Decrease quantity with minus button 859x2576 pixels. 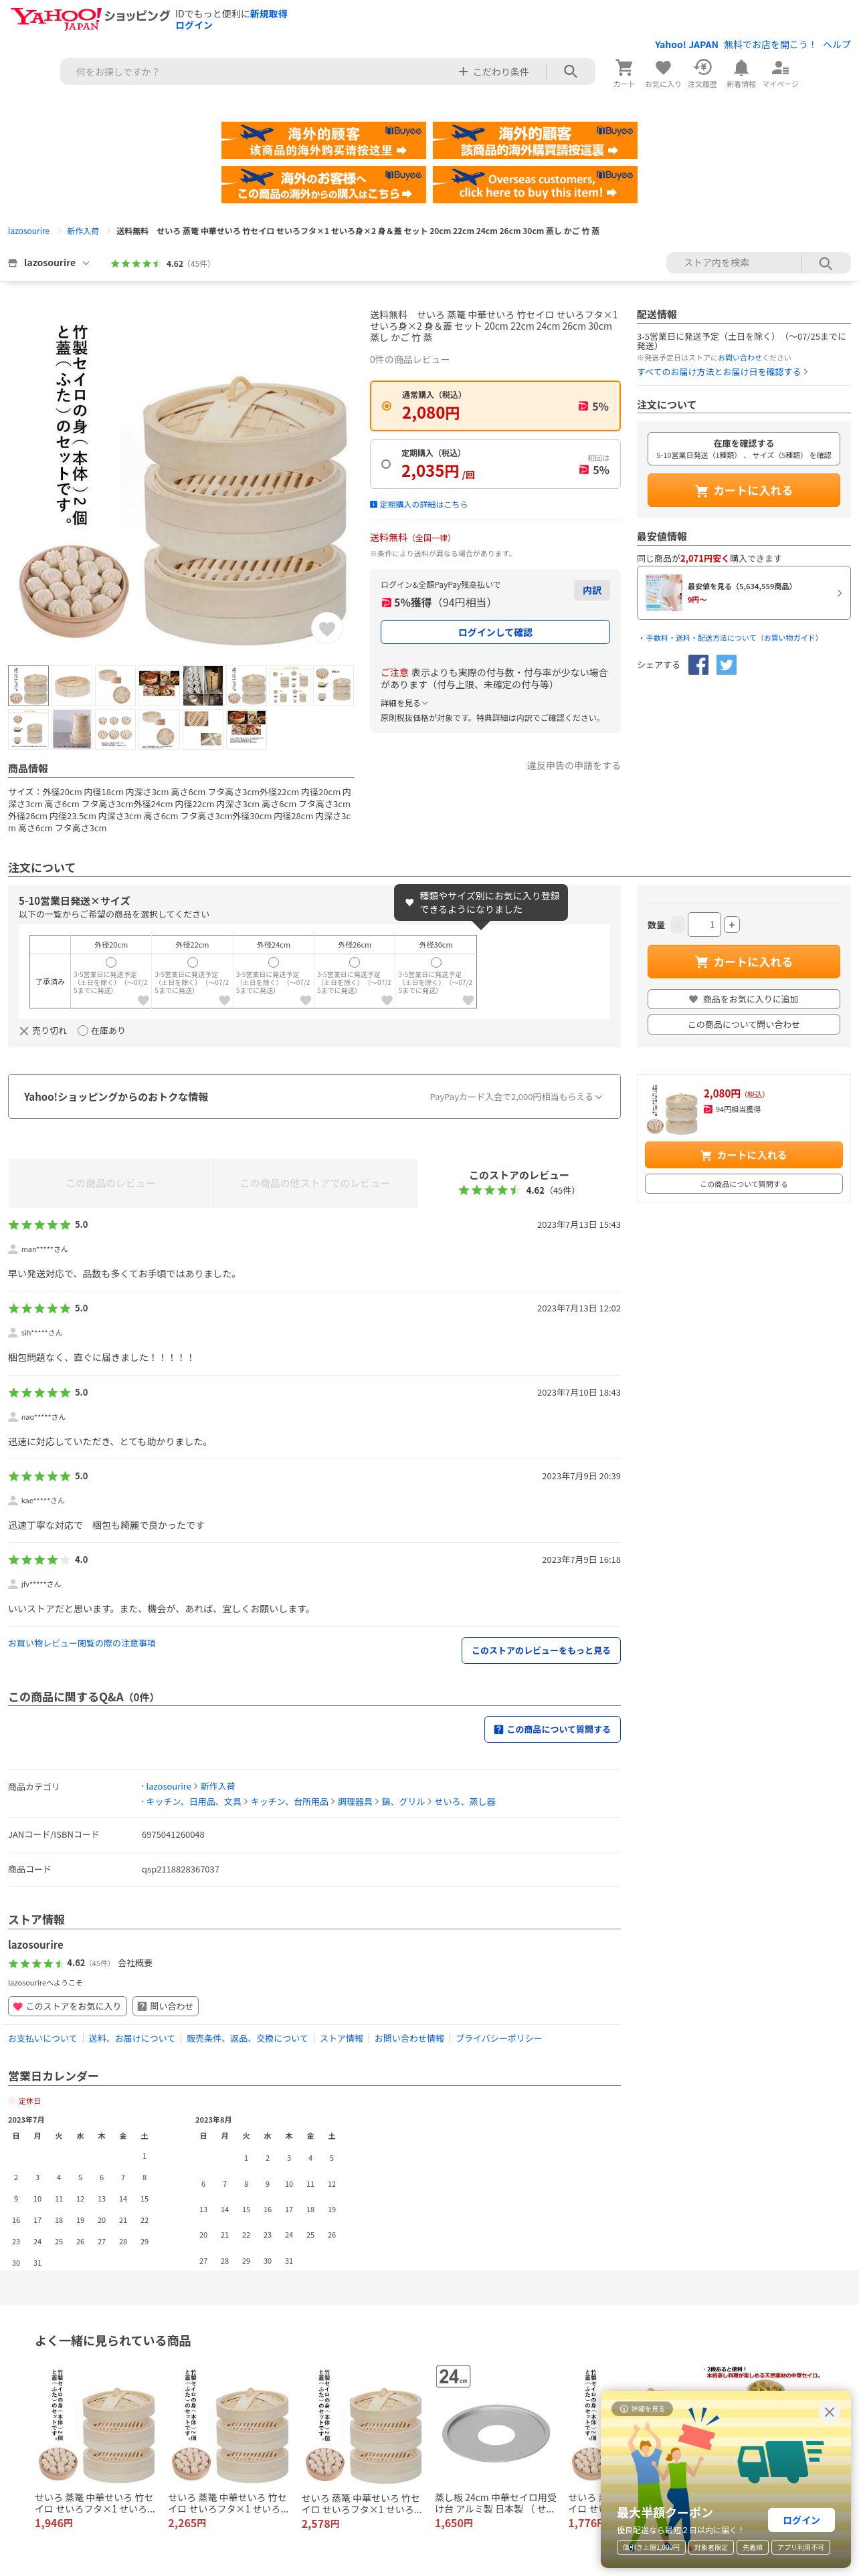[x=677, y=925]
